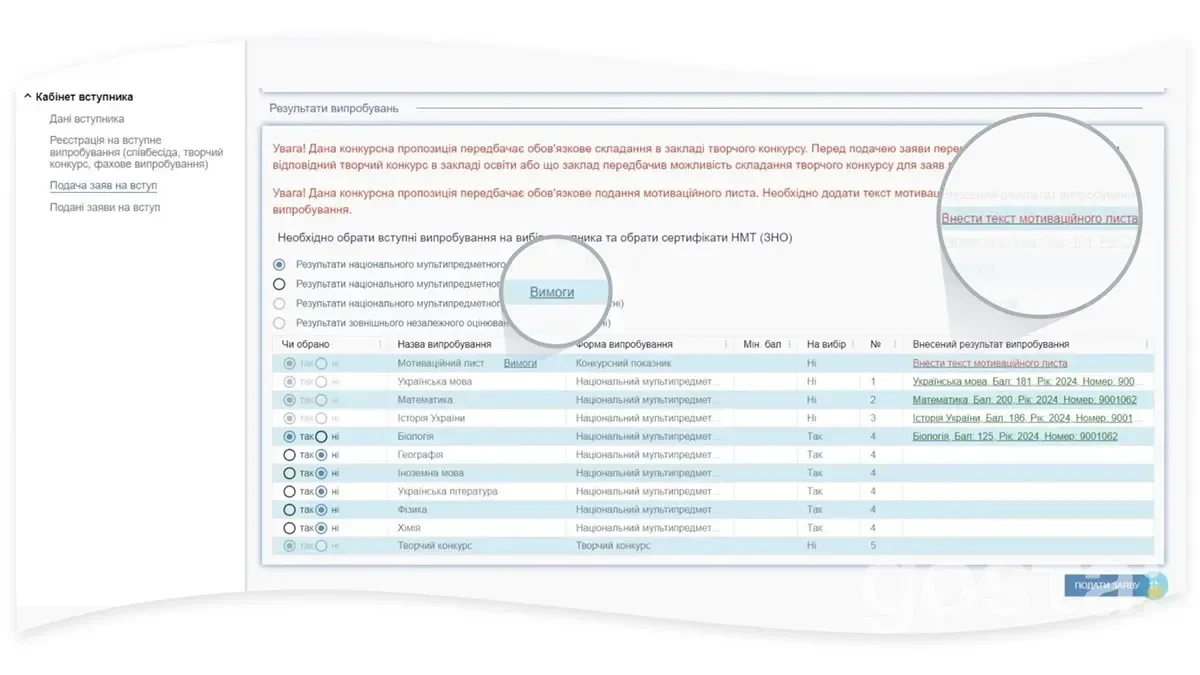This screenshot has width=1200, height=675.
Task: Open 'Реєстрація на вступне випробування' sidebar item
Action: click(x=136, y=152)
